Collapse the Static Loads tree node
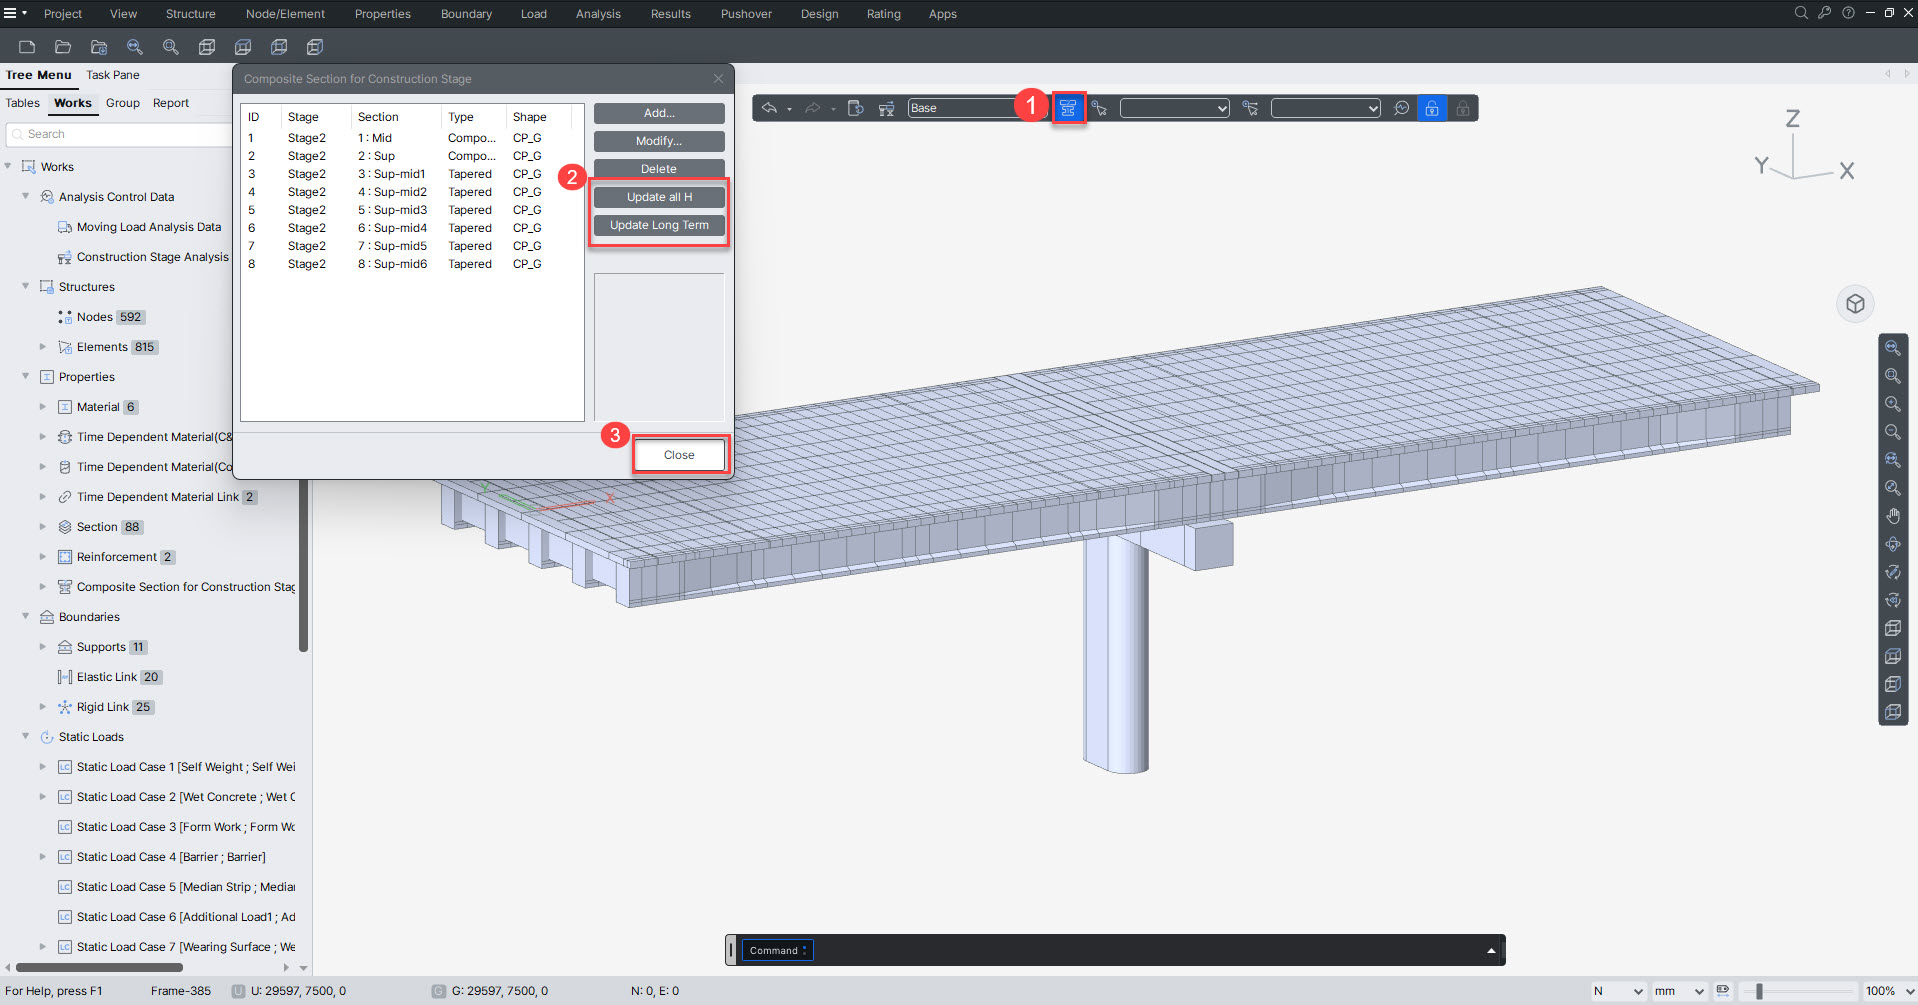The width and height of the screenshot is (1918, 1005). pos(25,737)
